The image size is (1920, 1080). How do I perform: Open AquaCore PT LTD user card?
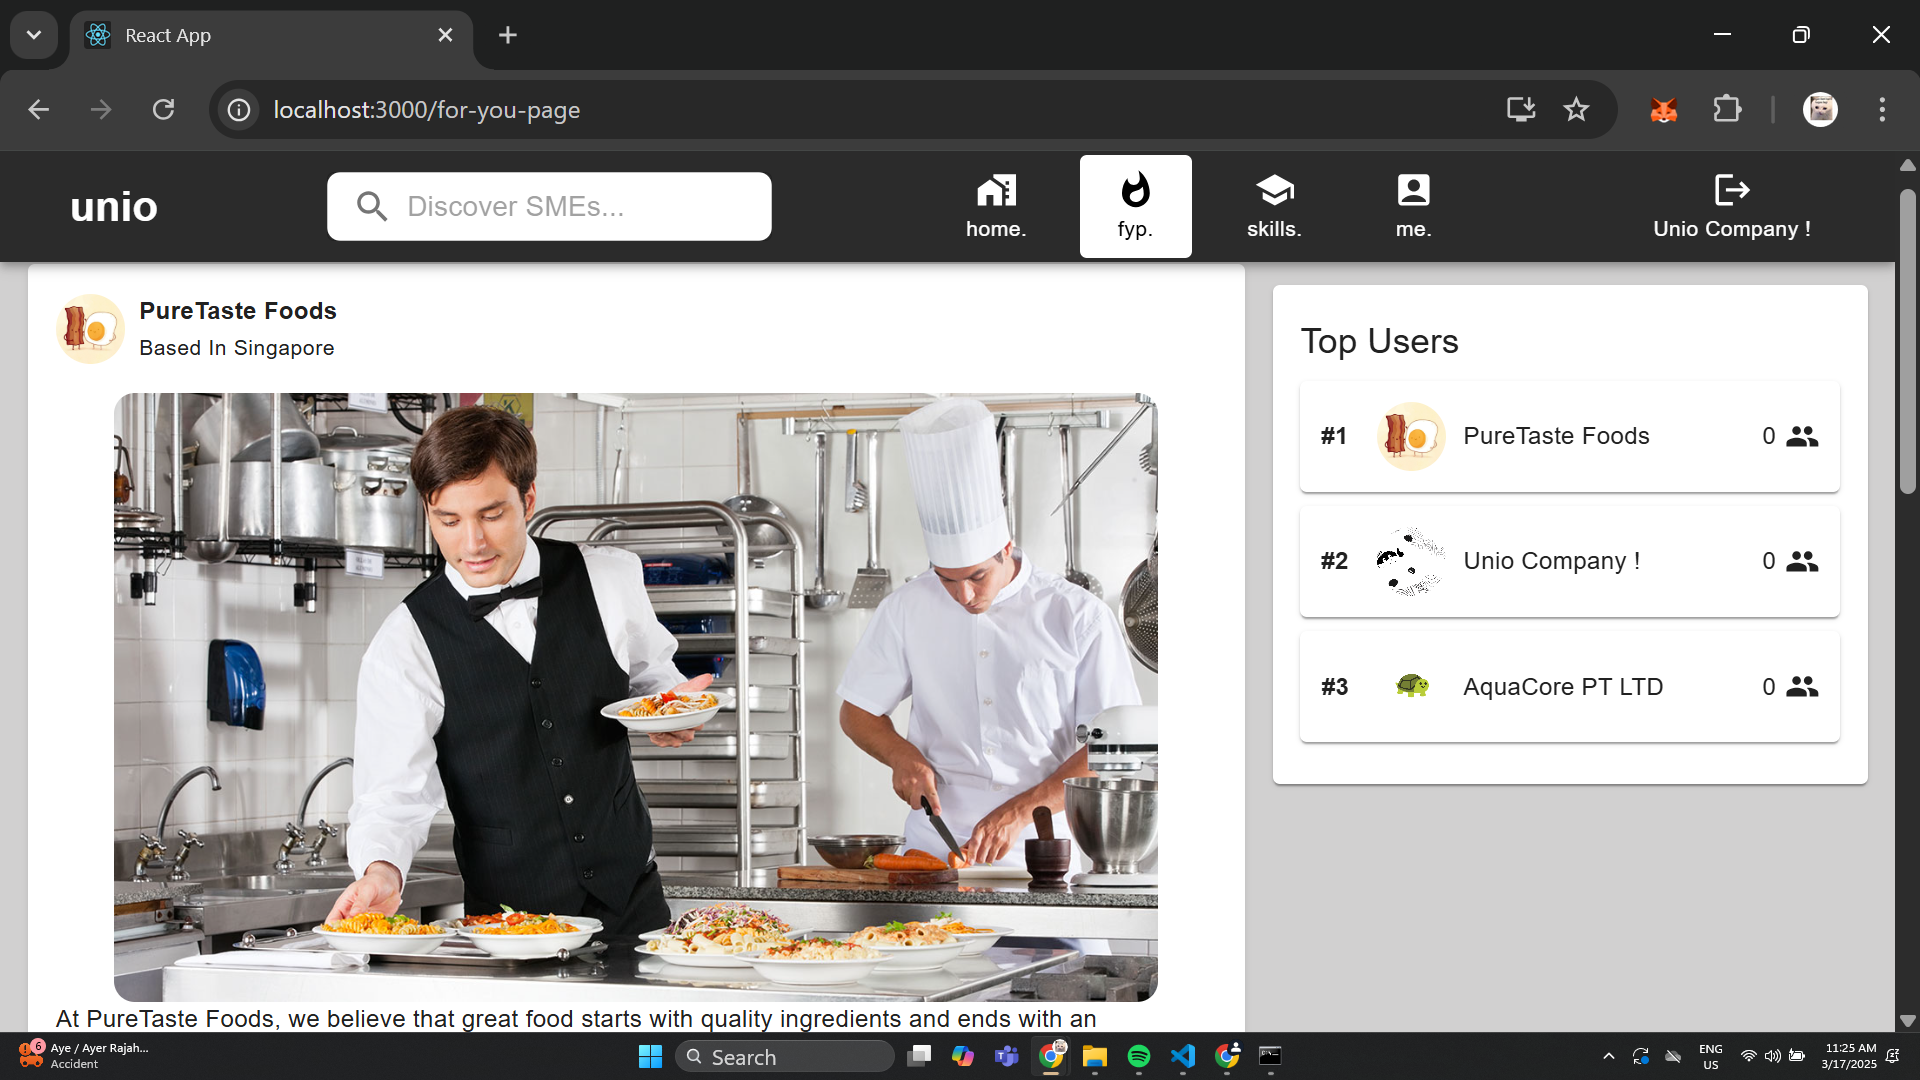[x=1568, y=687]
